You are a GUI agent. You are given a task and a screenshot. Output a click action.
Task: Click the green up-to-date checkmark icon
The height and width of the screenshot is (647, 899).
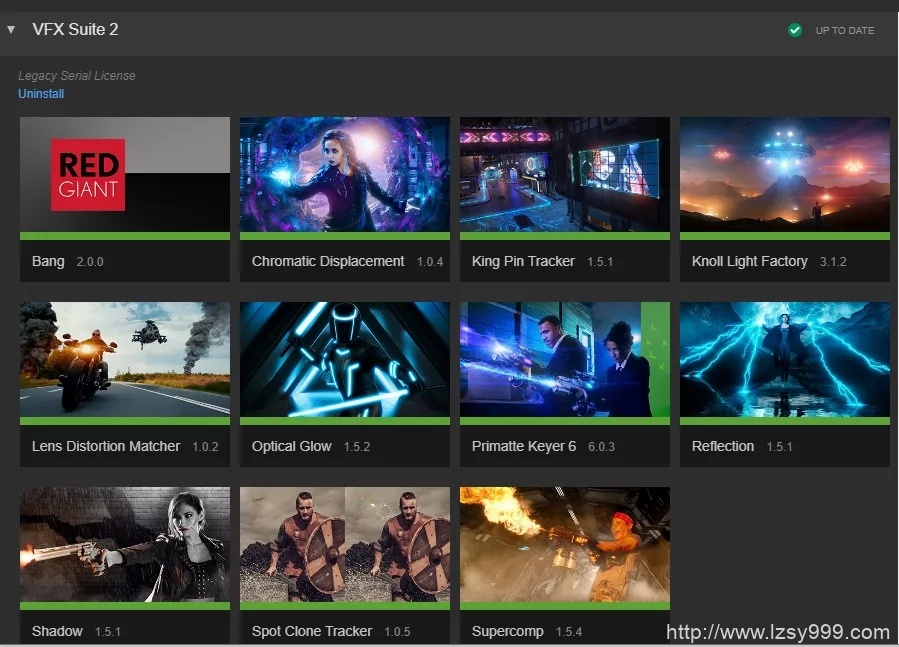tap(794, 30)
